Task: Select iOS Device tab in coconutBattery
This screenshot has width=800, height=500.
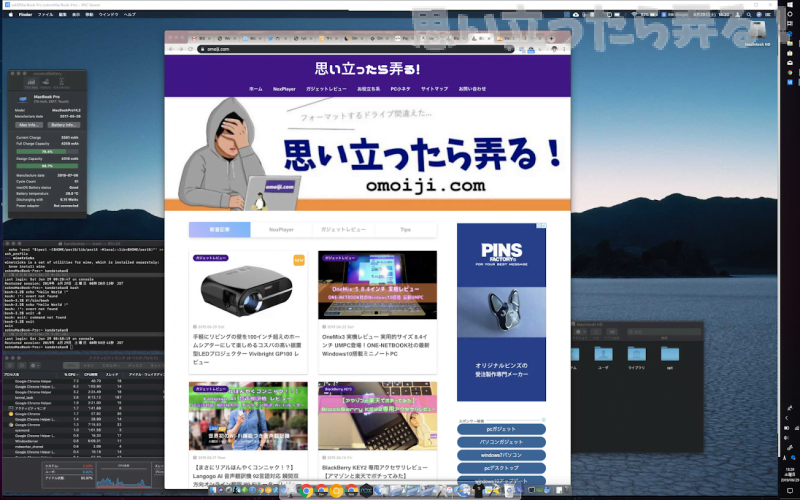Action: (x=61, y=84)
